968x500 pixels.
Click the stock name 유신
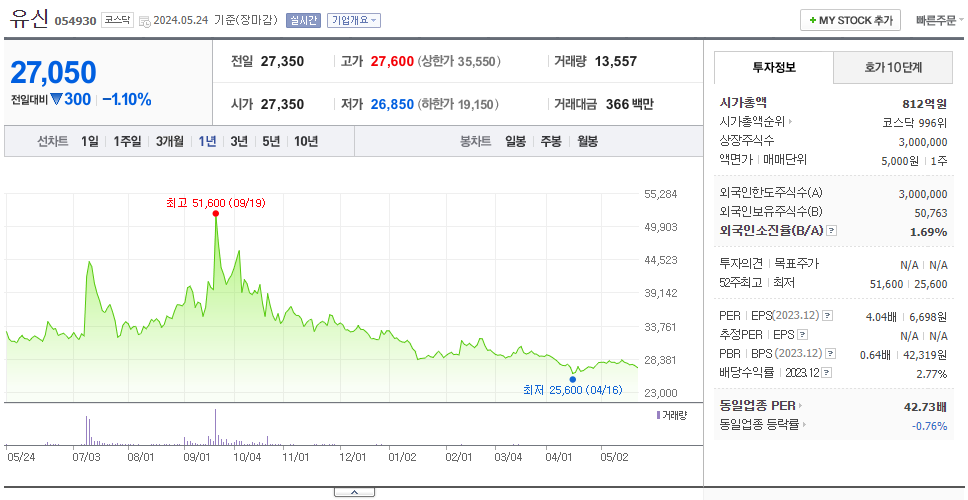(29, 19)
